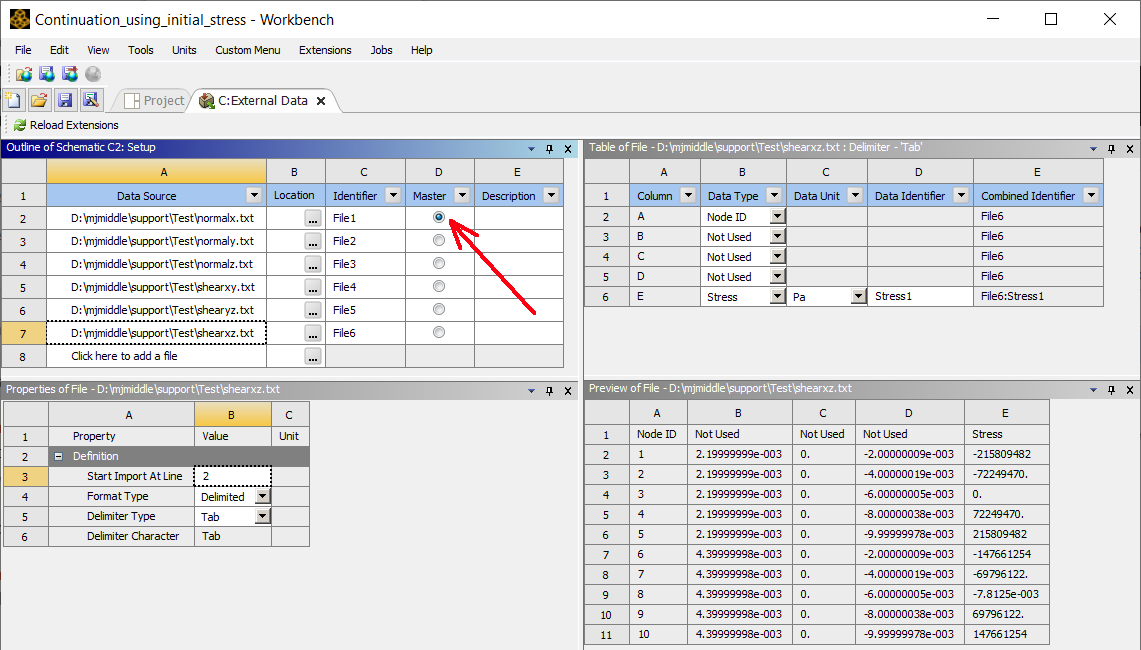Viewport: 1141px width, 650px height.
Task: Browse location for normalx.txt file
Action: coord(313,218)
